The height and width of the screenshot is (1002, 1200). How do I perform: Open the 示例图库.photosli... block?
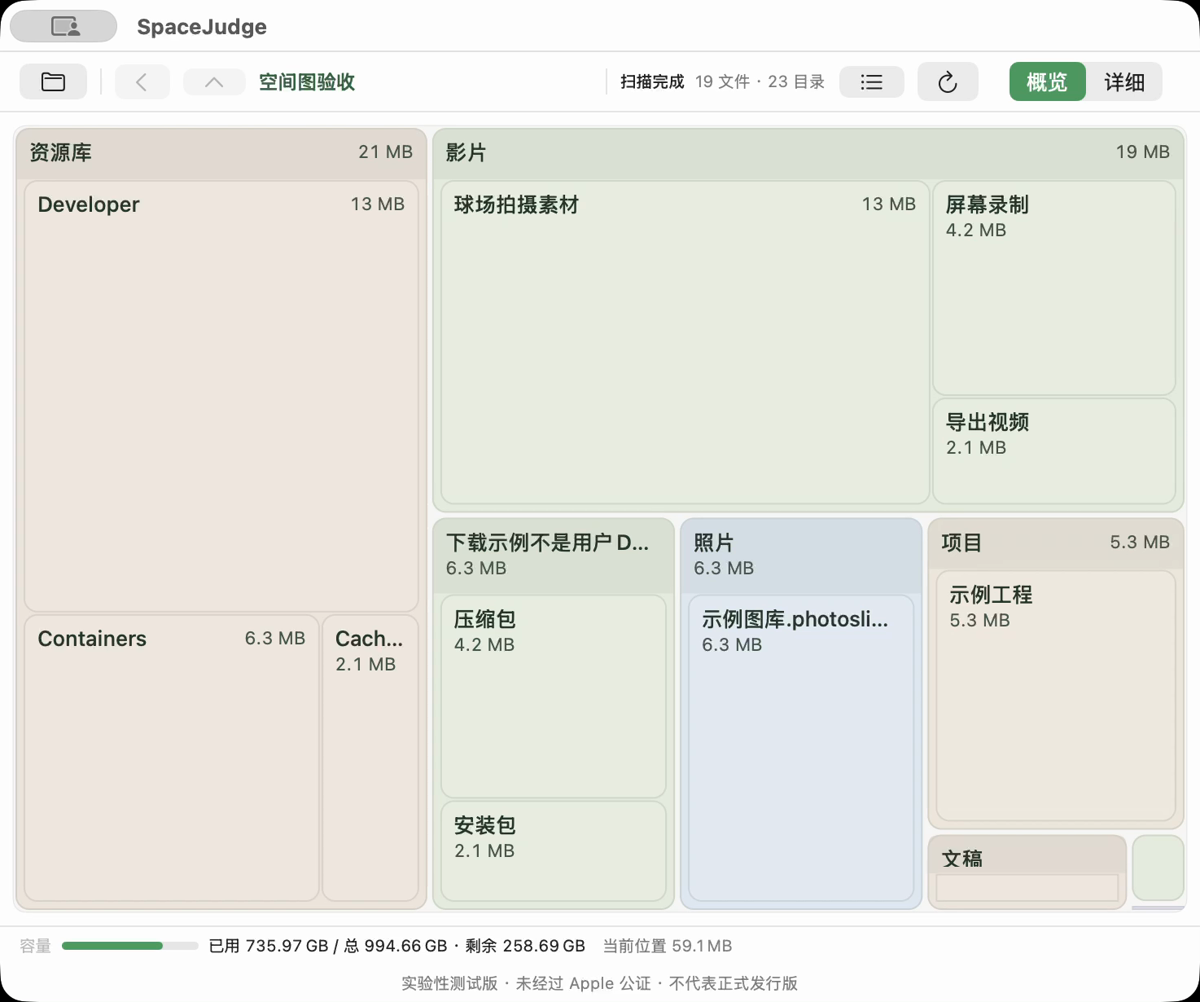[x=801, y=748]
